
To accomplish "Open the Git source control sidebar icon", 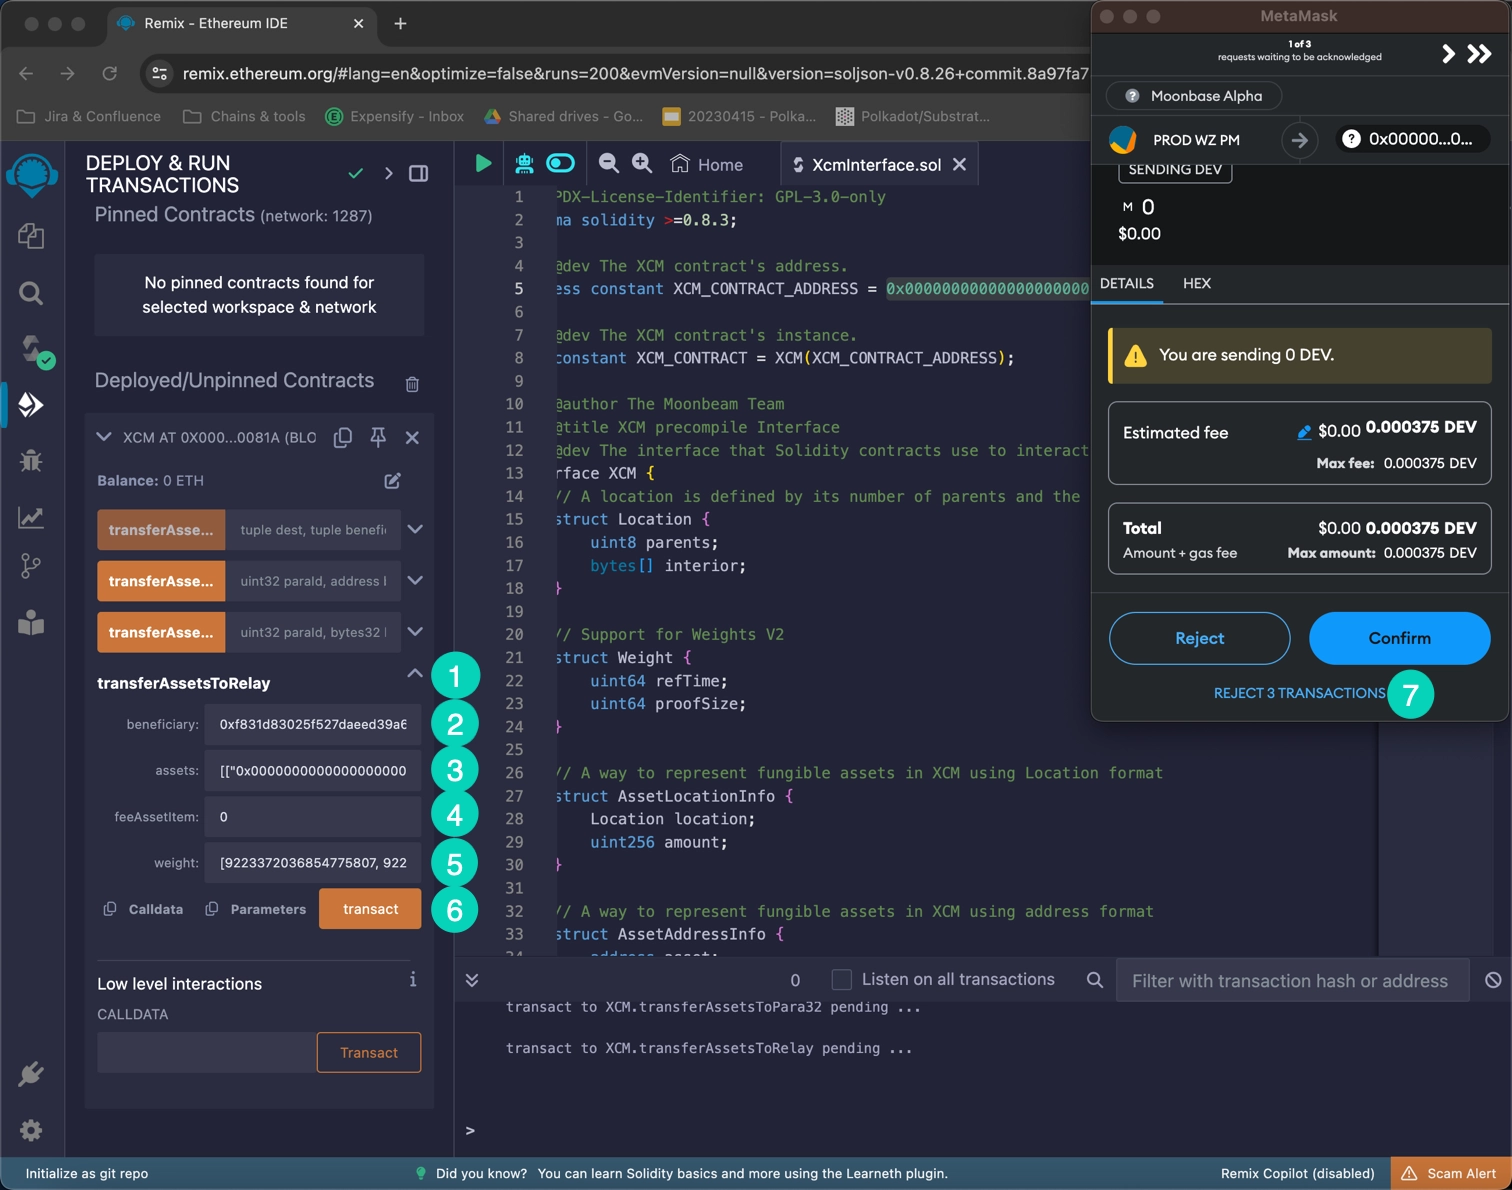I will (x=31, y=566).
